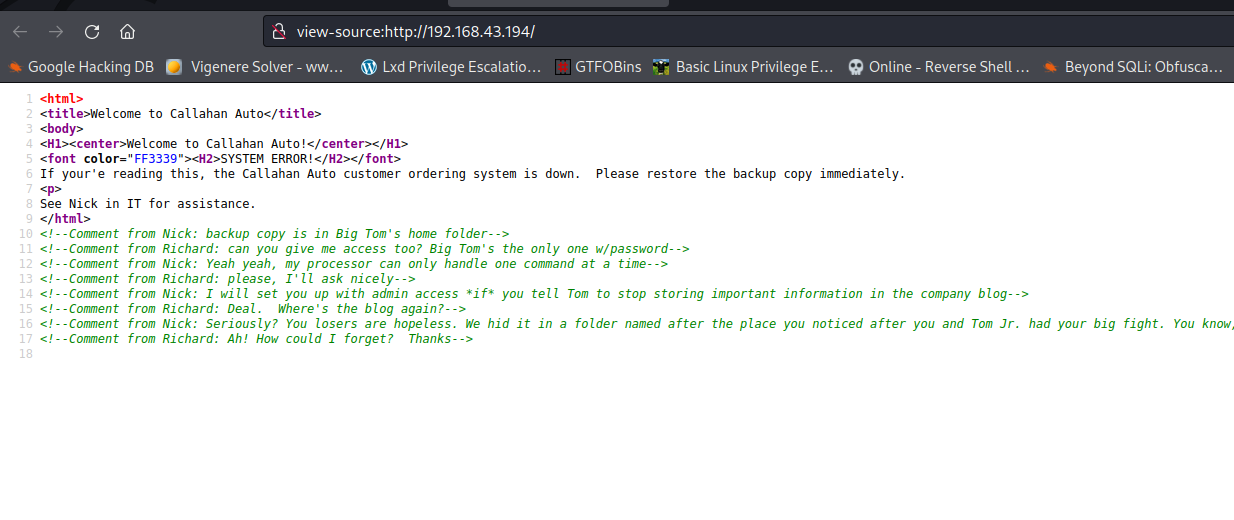
Task: Click the line reading See Nick in IT
Action: (x=148, y=204)
